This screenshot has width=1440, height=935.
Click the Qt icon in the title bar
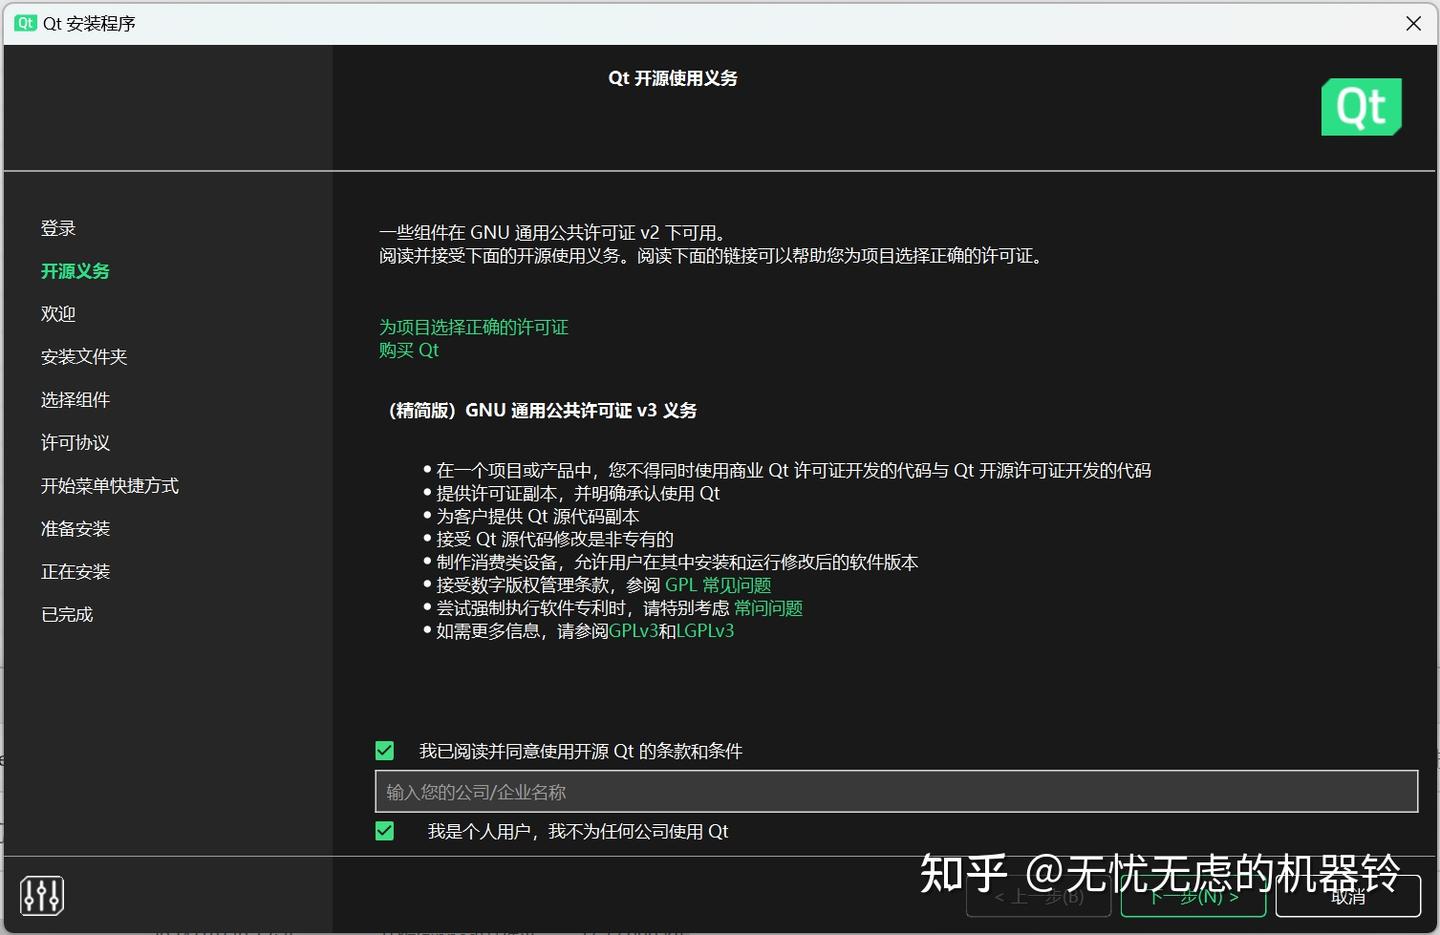pos(24,22)
